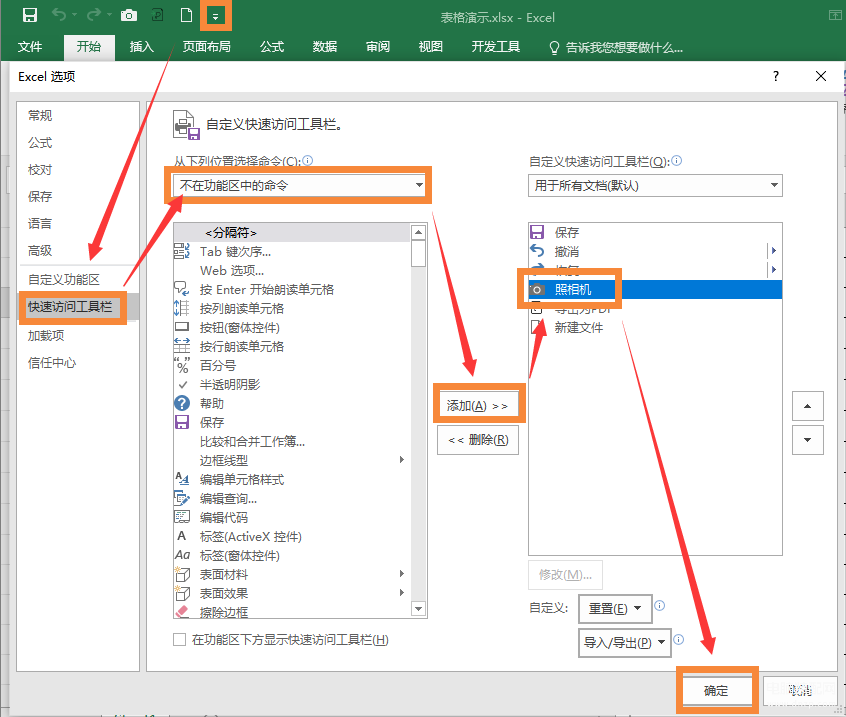Click the Redo icon in the title bar

[x=94, y=15]
